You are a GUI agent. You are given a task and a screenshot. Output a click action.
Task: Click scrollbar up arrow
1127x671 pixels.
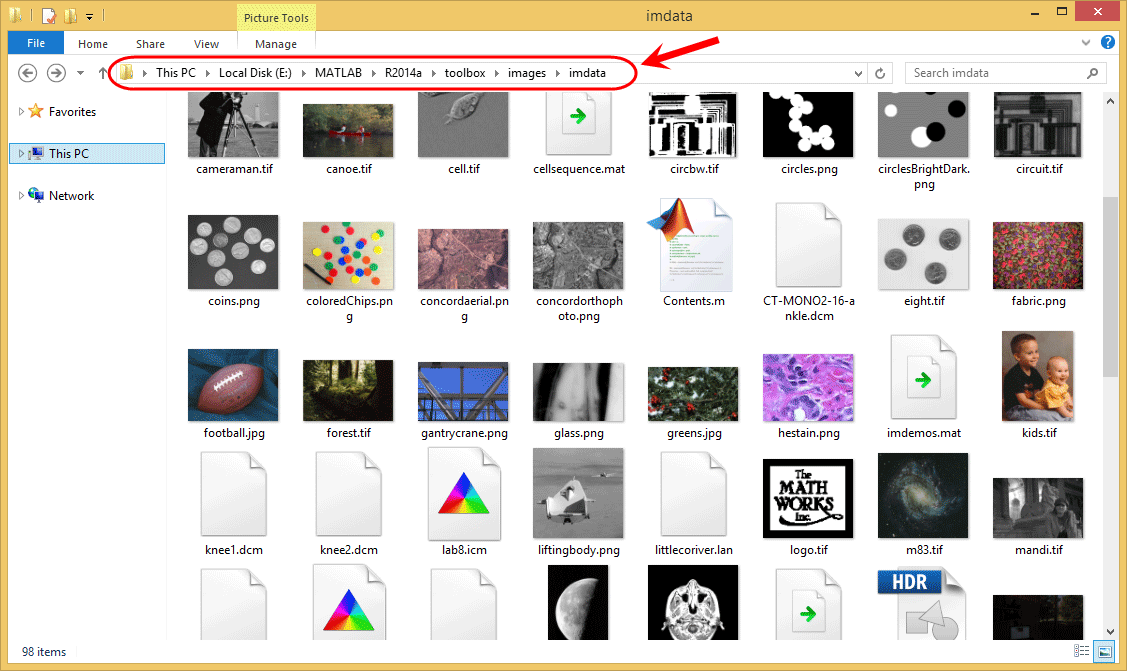click(1110, 101)
